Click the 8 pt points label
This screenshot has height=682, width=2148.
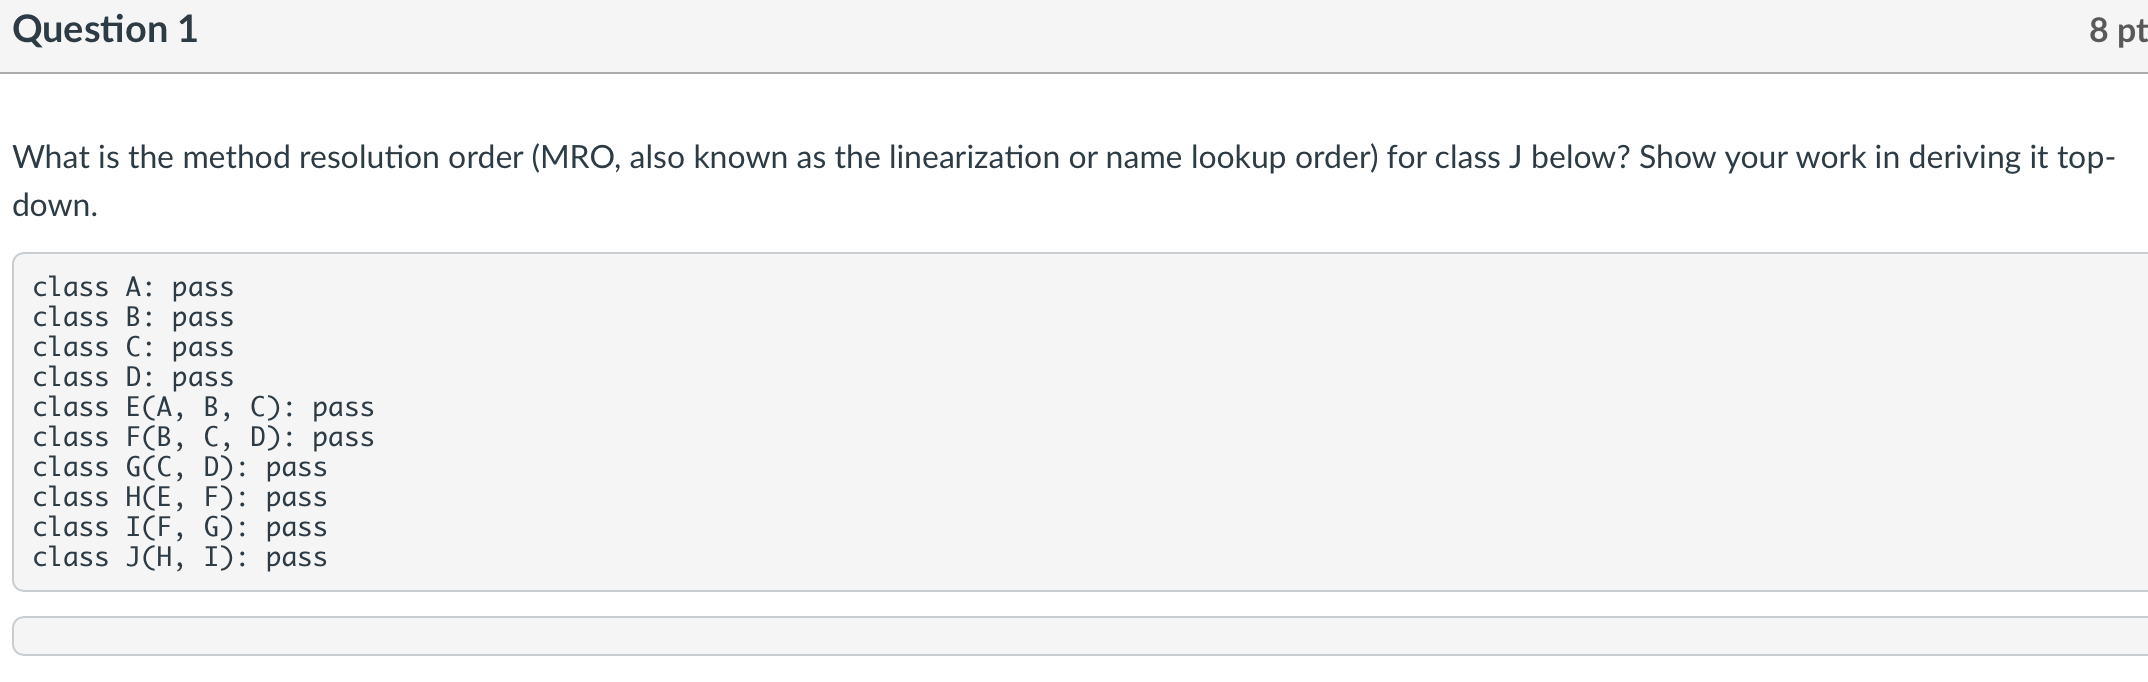(x=2120, y=32)
